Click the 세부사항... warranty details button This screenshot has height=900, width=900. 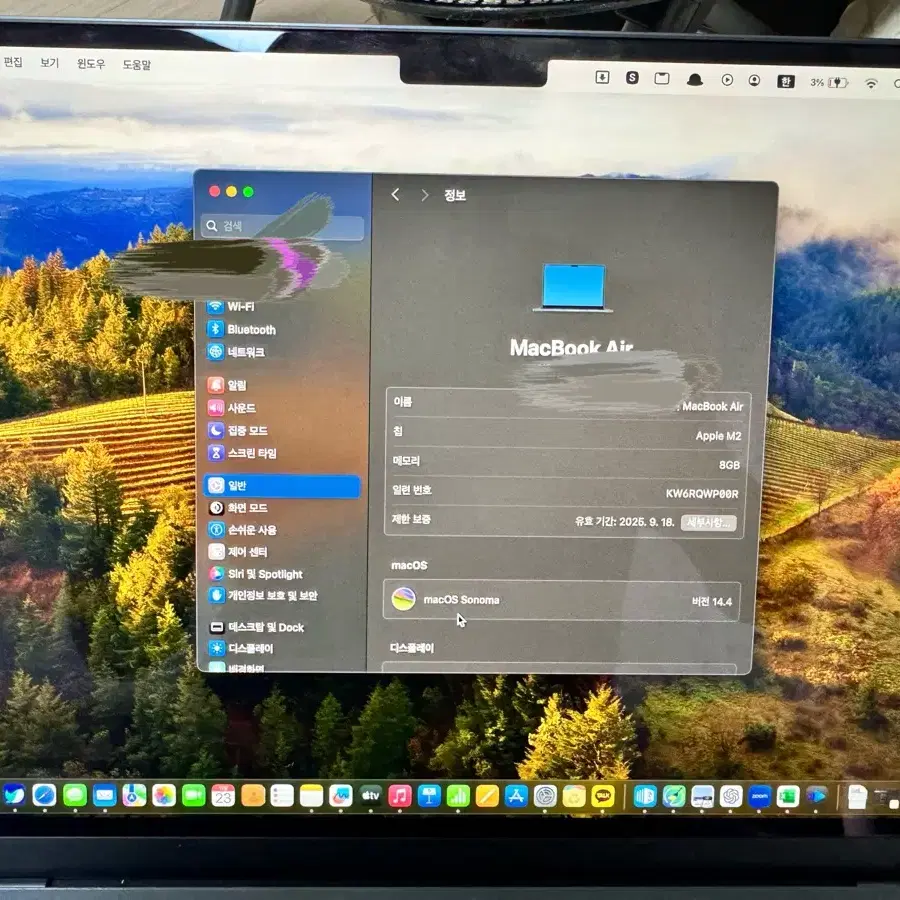709,523
